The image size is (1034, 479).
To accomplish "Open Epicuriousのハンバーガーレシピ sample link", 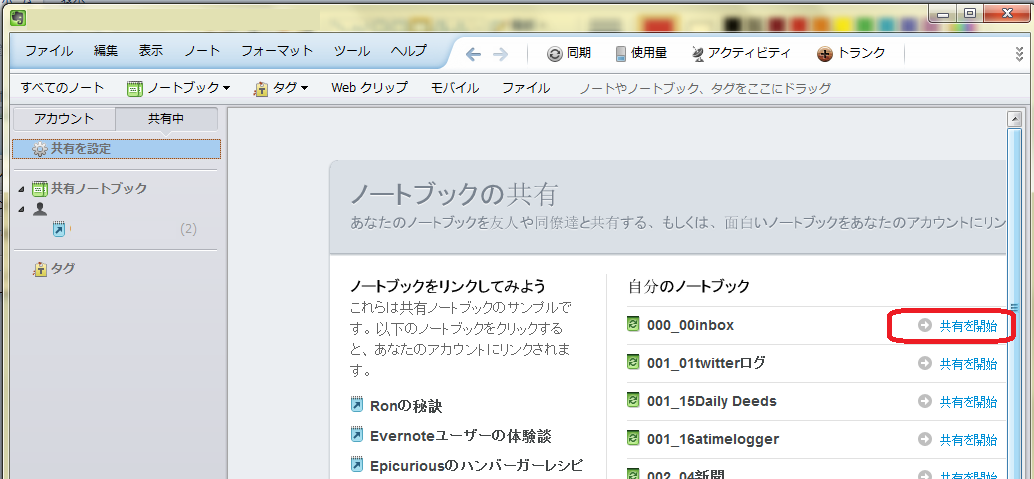I will click(x=477, y=466).
